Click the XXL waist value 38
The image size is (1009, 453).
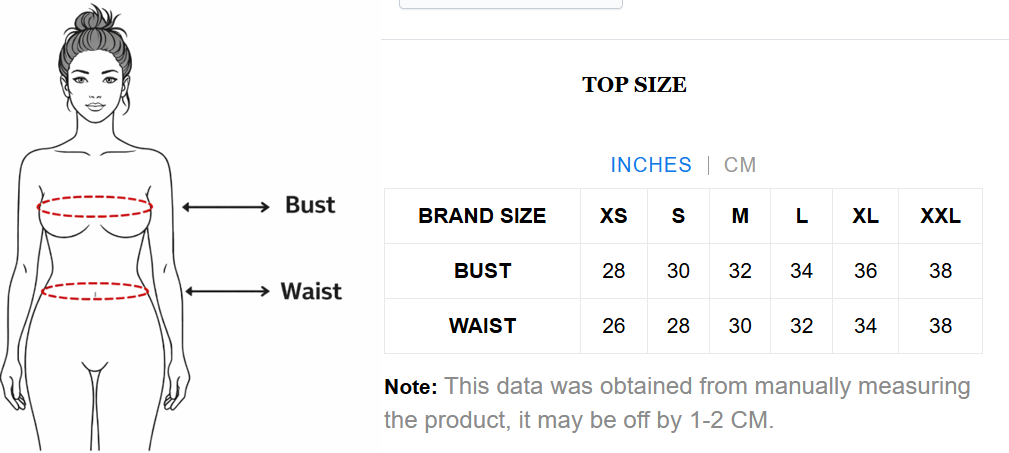point(940,326)
